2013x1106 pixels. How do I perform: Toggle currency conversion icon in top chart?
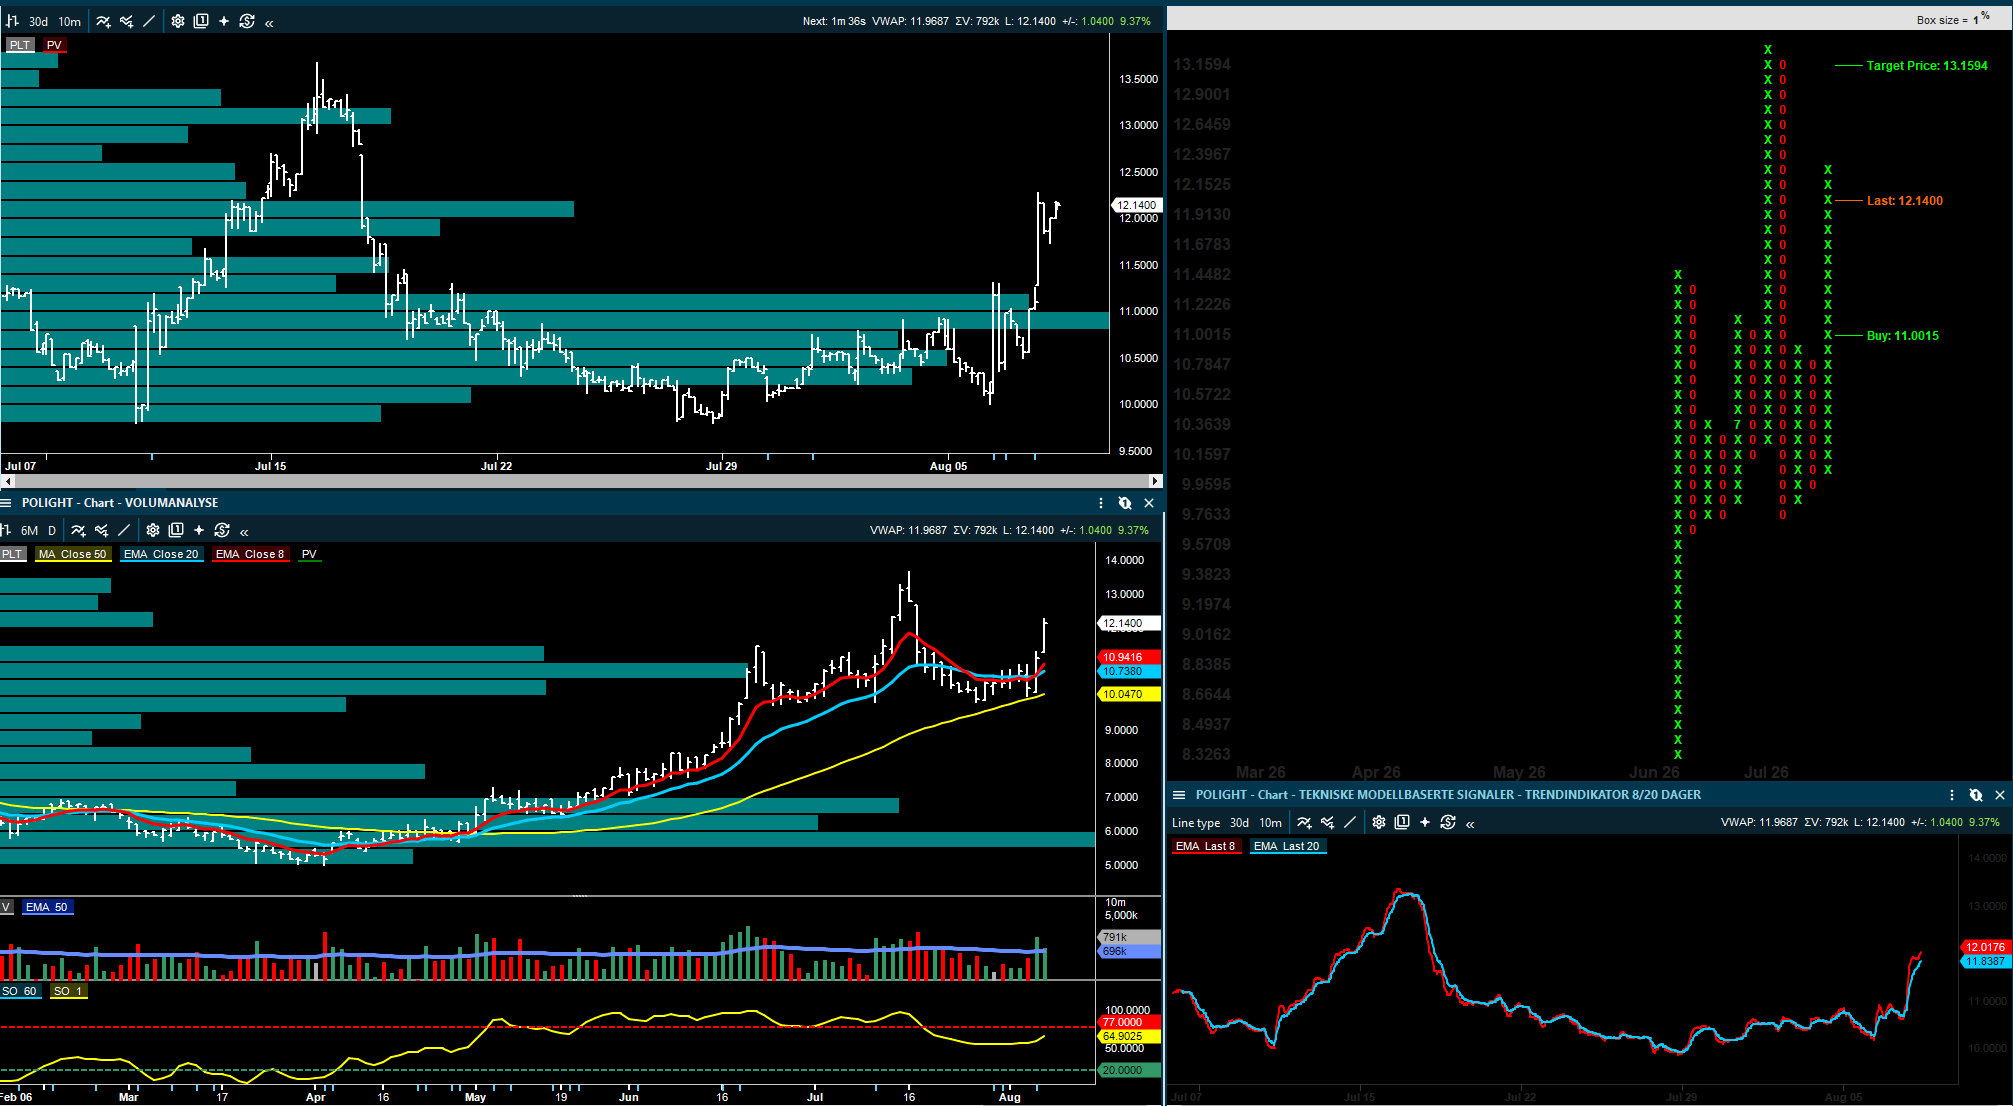[x=247, y=21]
